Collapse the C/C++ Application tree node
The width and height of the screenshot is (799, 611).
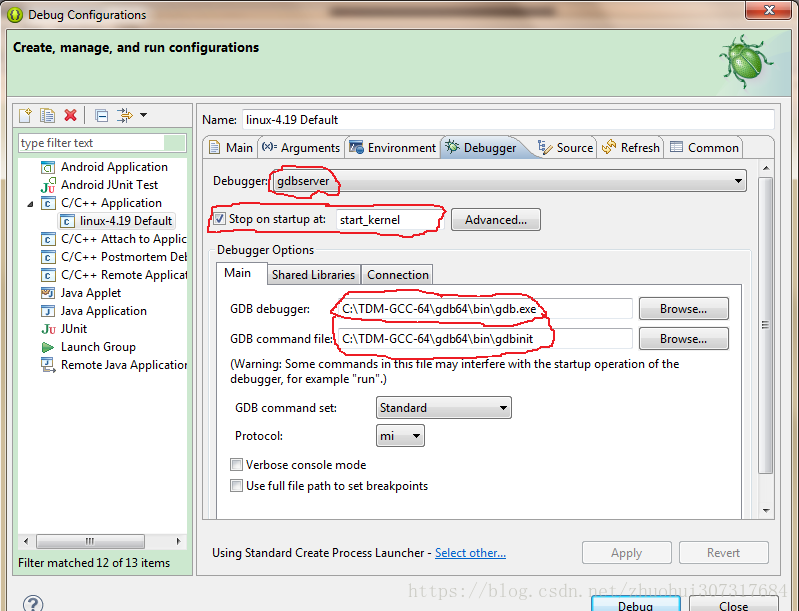click(30, 204)
